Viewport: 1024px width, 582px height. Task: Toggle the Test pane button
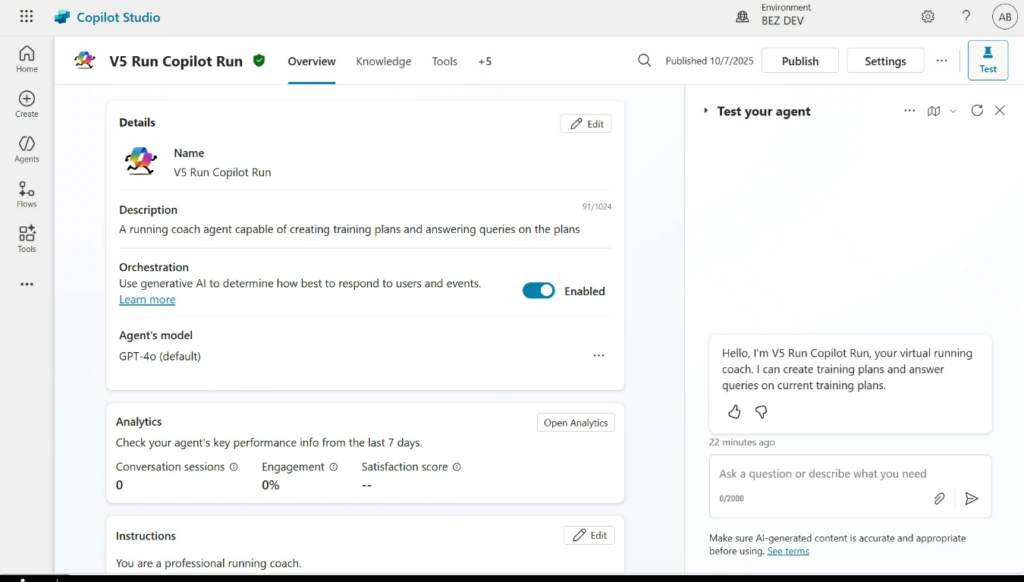[x=987, y=60]
